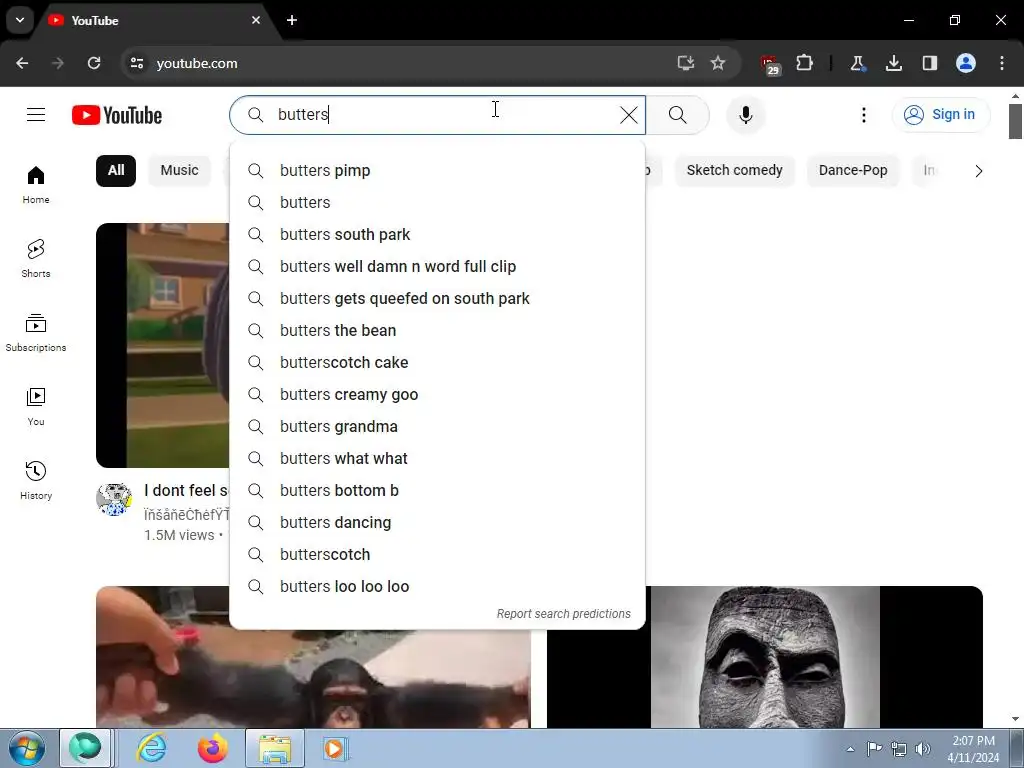Viewport: 1024px width, 768px height.
Task: Open Subscriptions in sidebar
Action: 36,332
